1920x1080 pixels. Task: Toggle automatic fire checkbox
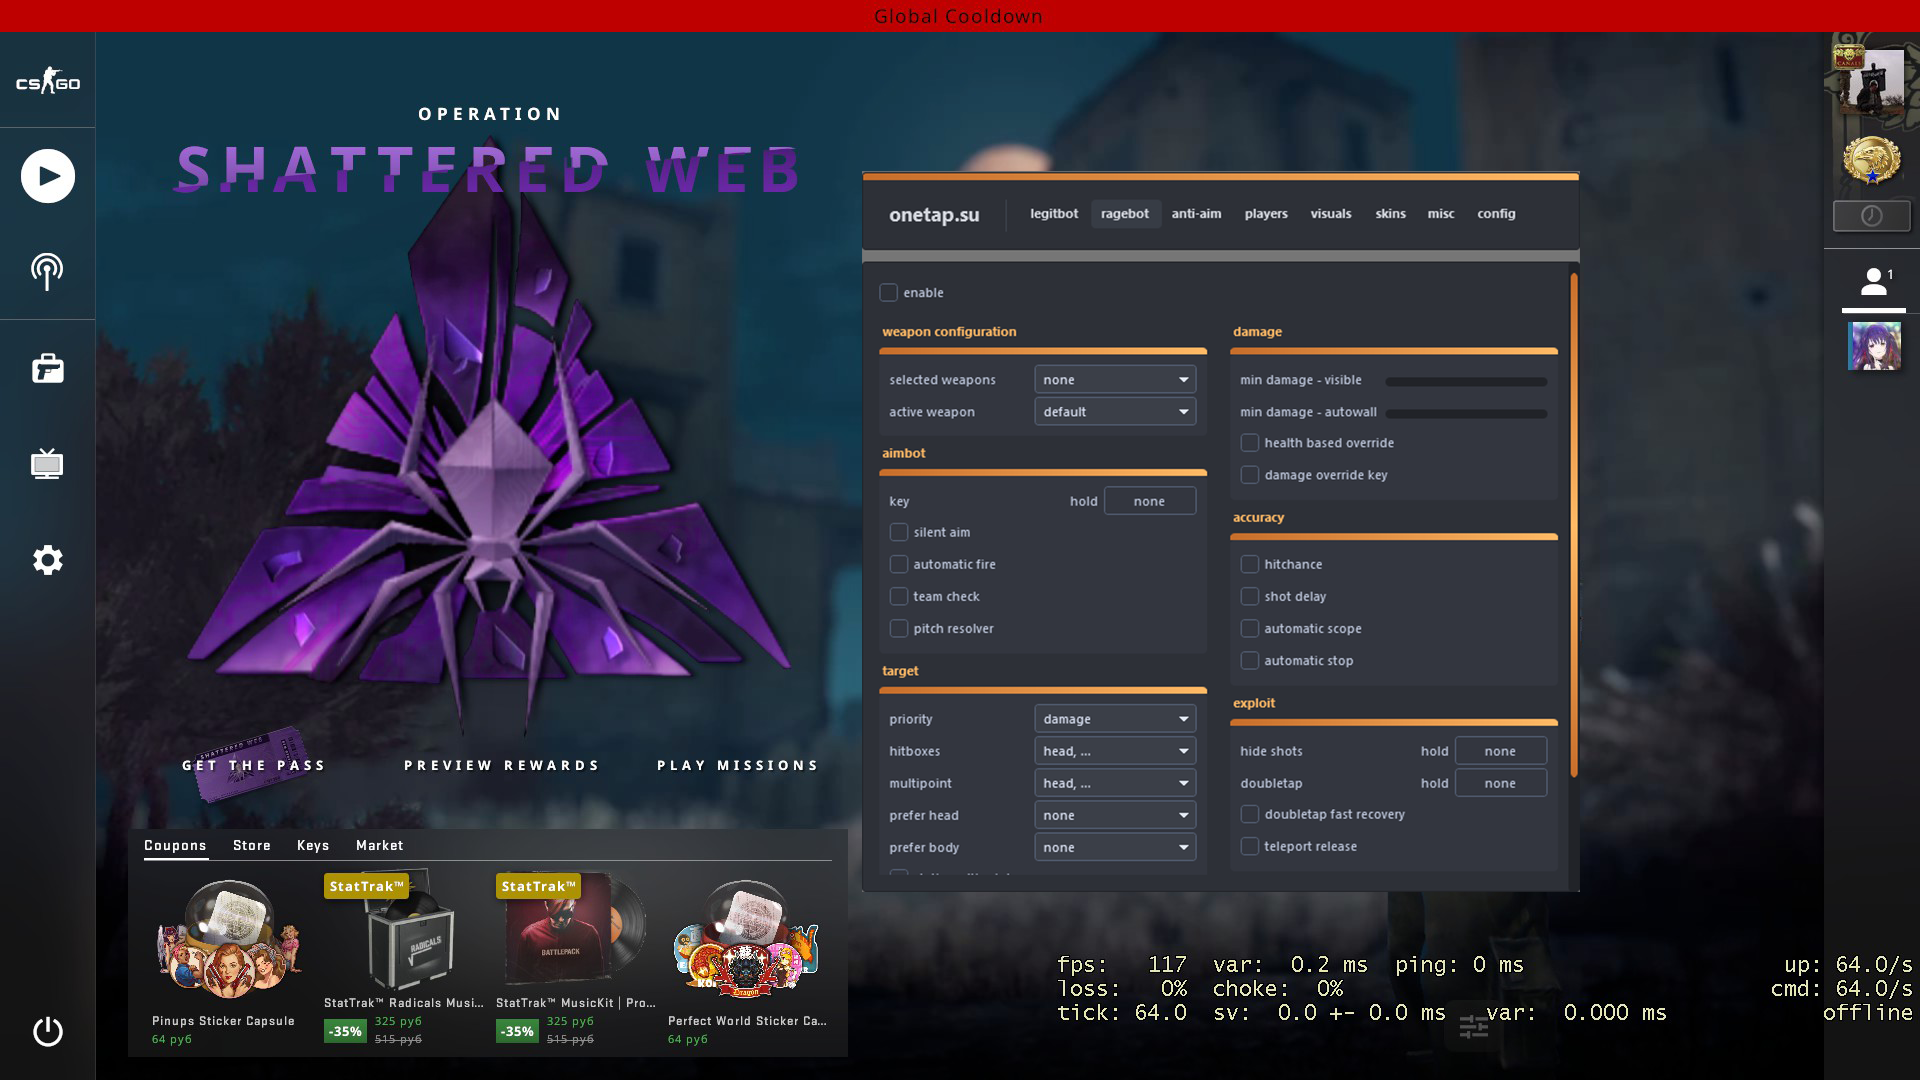(898, 565)
